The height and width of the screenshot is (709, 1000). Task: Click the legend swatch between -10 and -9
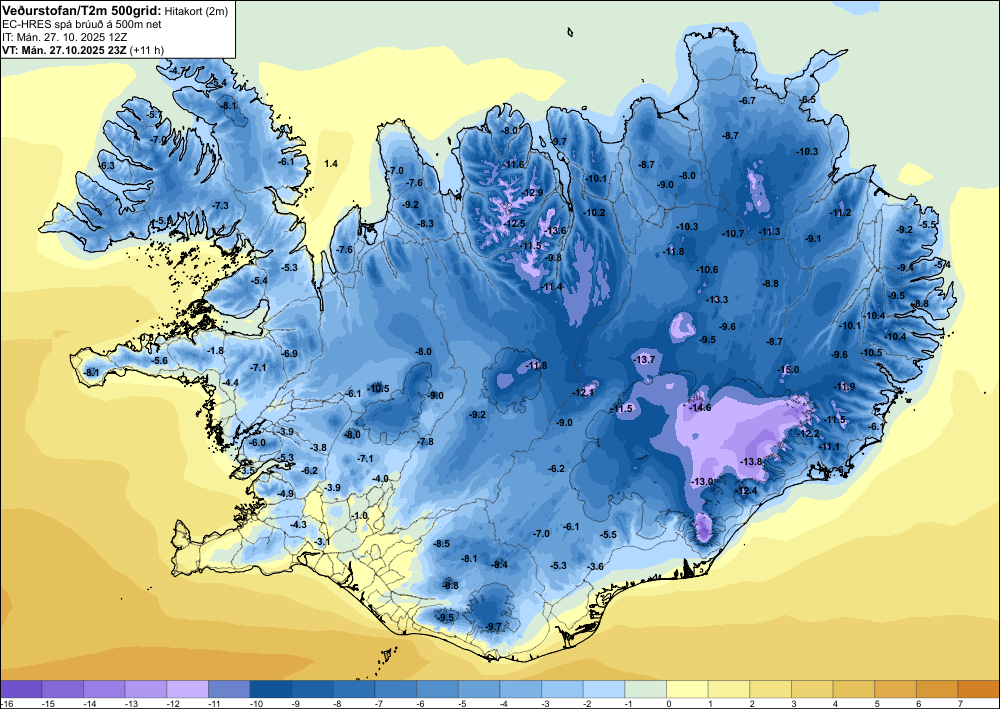click(271, 689)
